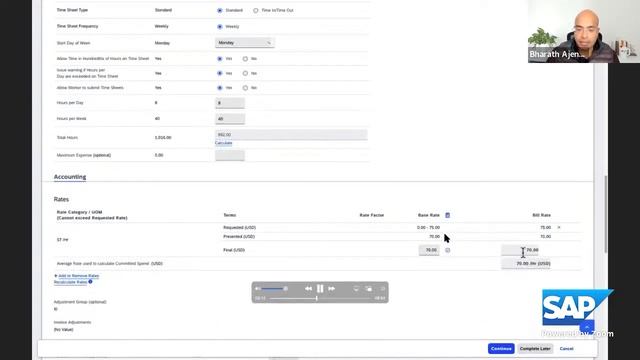Screen dimensions: 640x360
Task: Click the Calculate link under Total Hours
Action: click(x=223, y=143)
